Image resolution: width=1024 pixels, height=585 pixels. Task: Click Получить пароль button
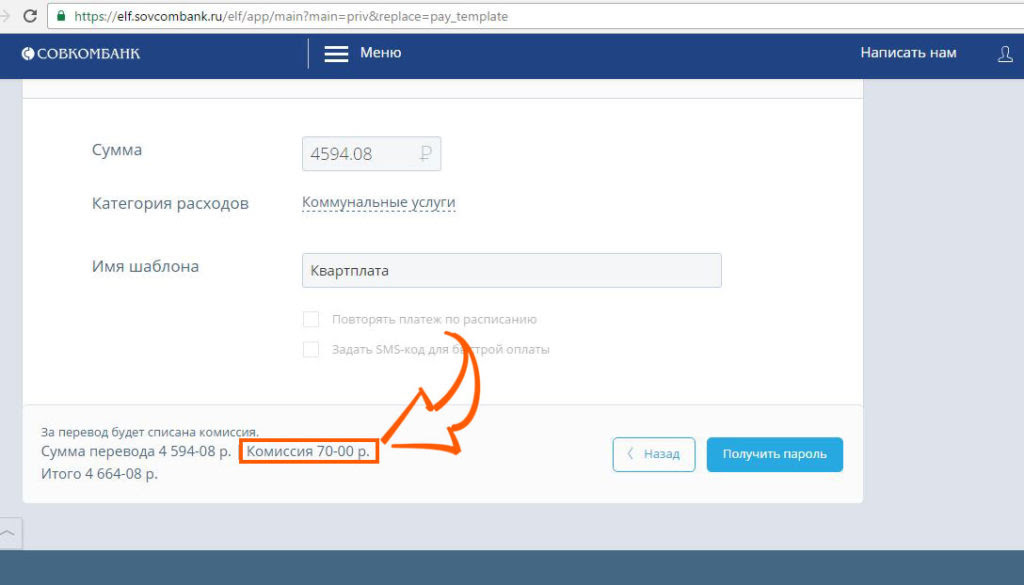(775, 454)
